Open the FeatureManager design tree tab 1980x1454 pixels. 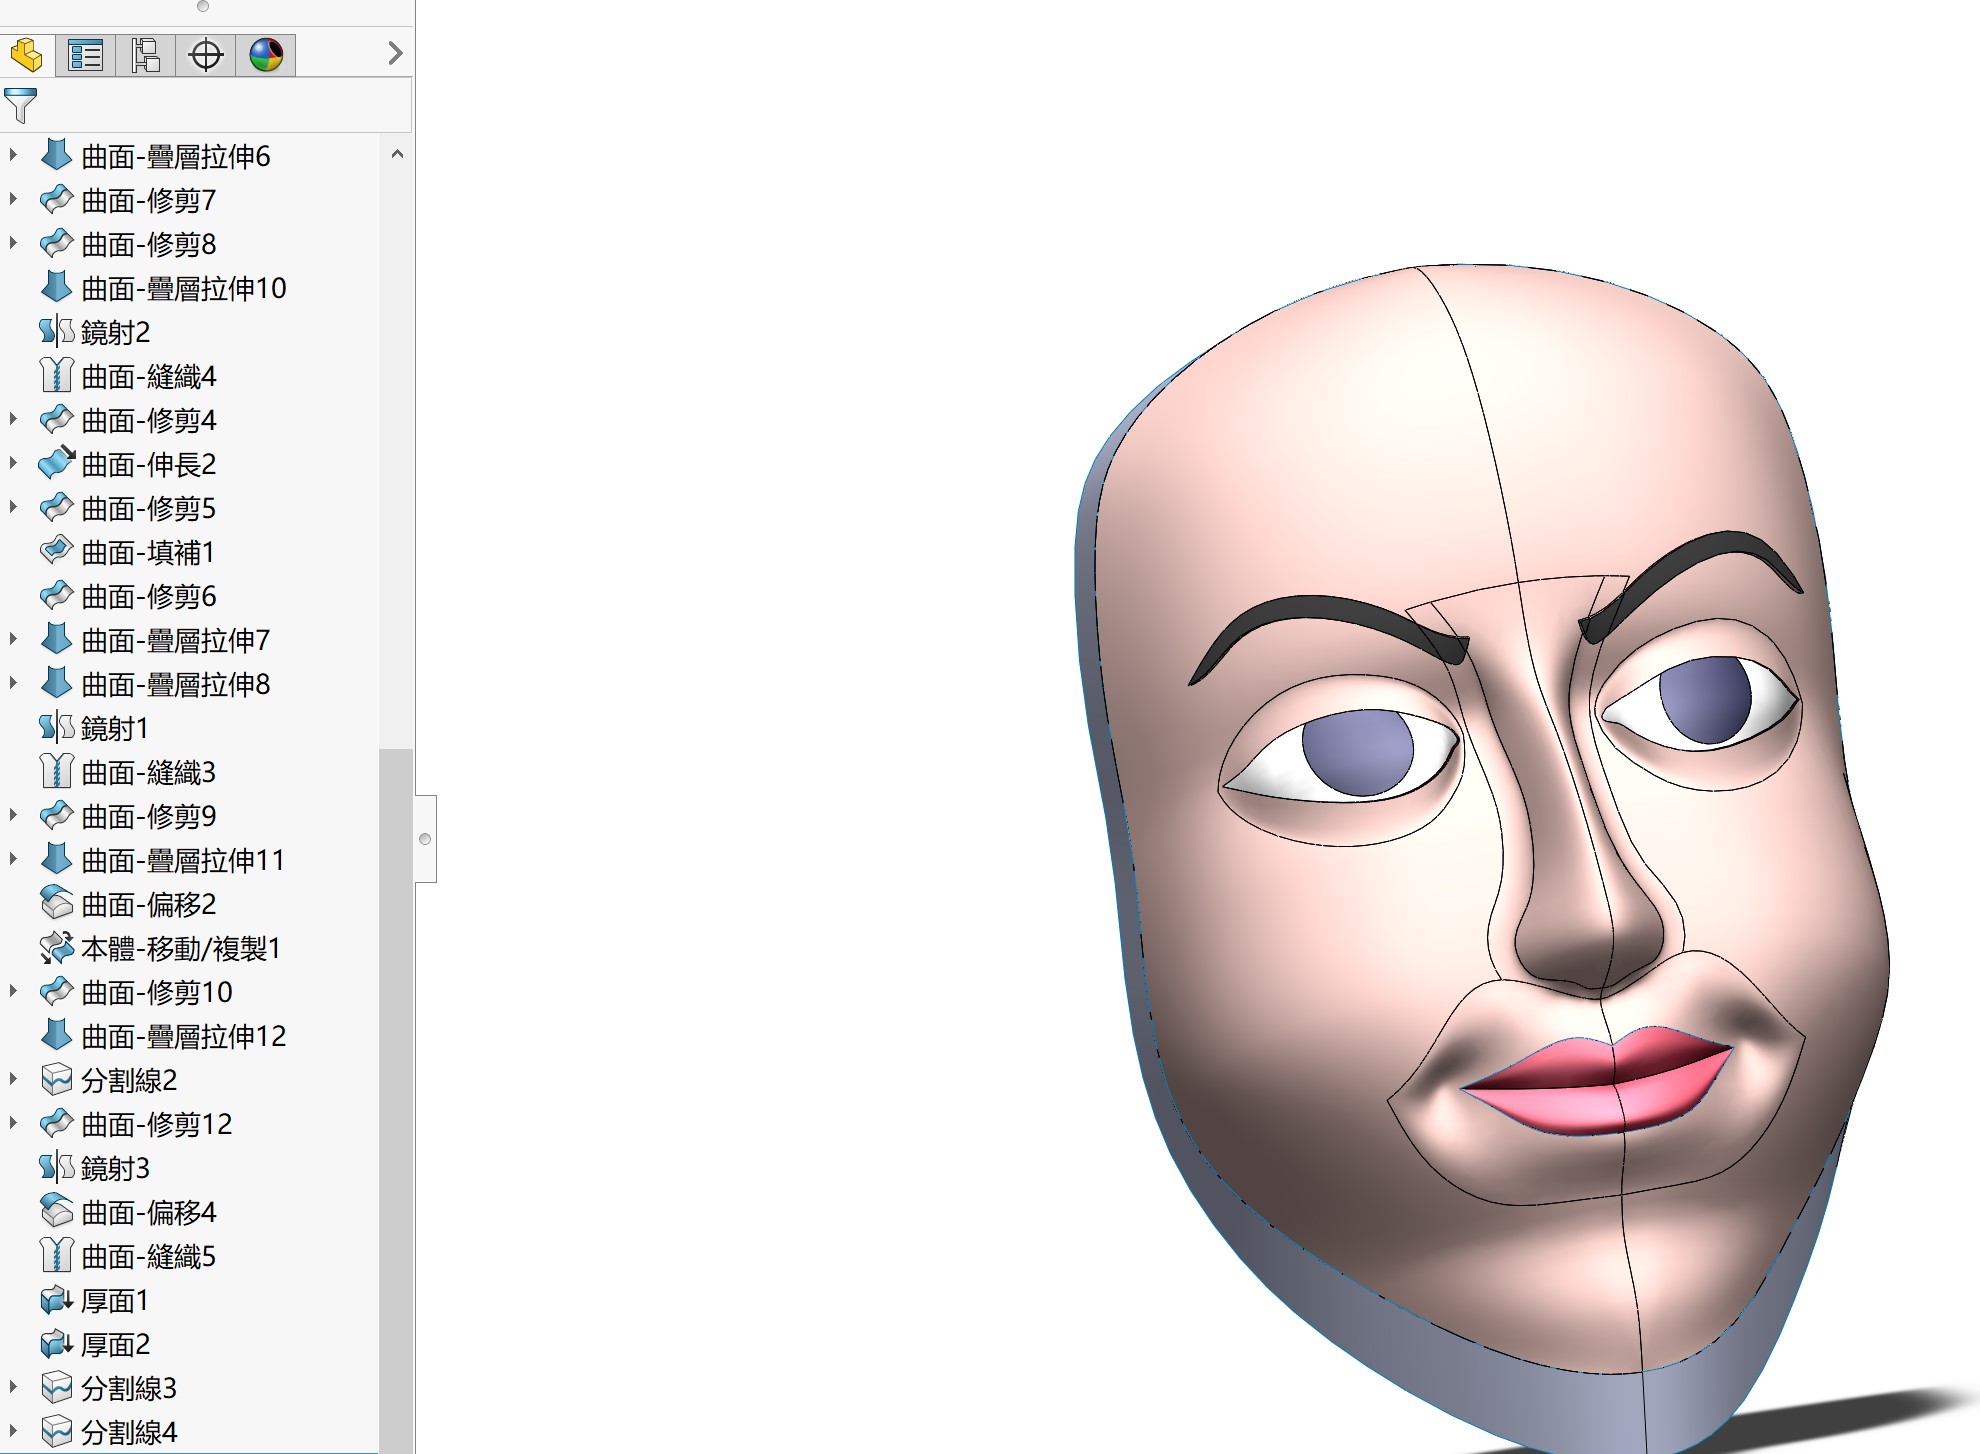27,55
